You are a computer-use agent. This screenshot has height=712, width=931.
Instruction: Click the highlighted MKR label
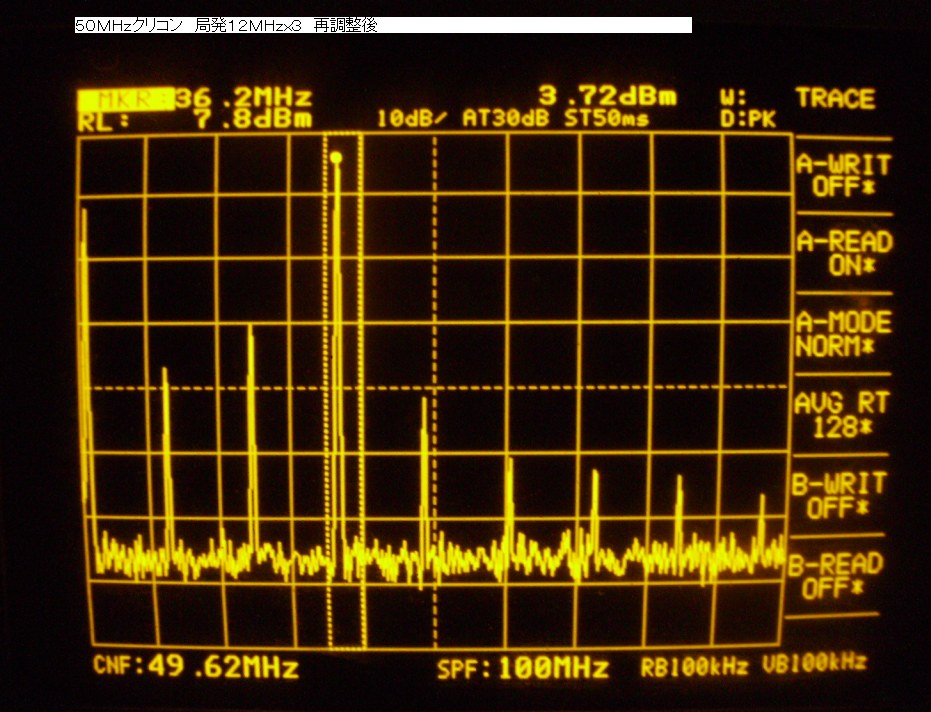click(x=126, y=99)
